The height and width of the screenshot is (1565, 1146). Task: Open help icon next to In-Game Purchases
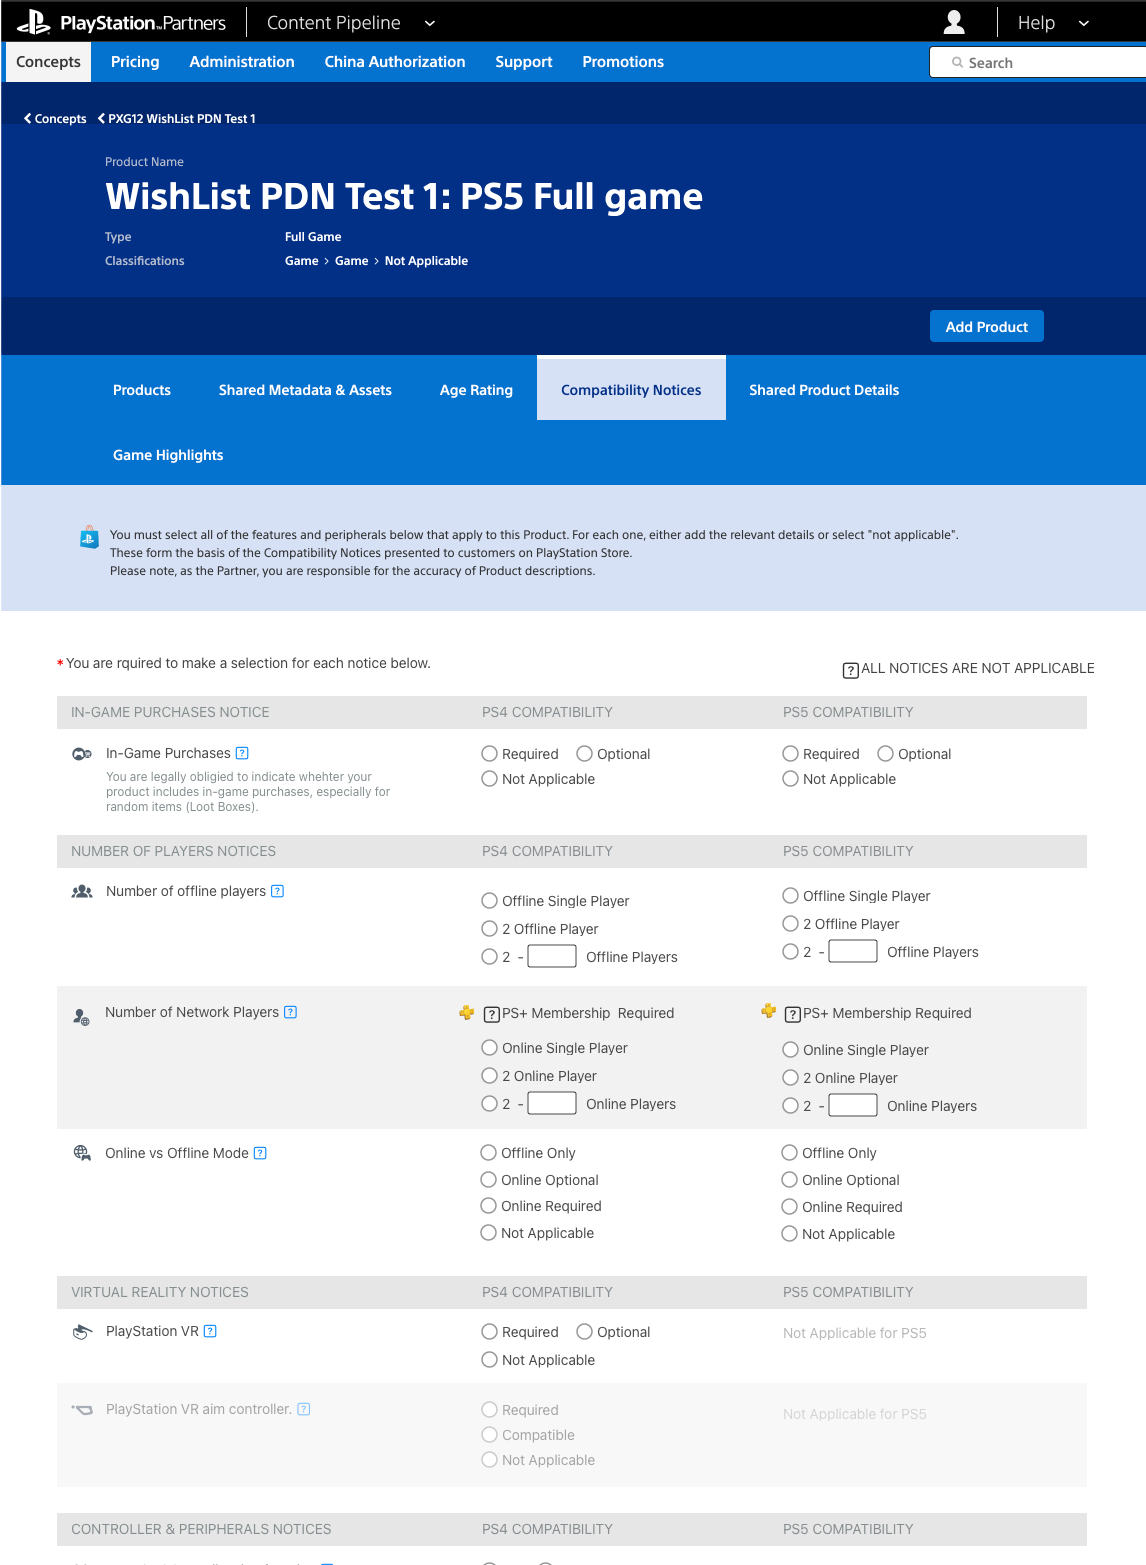pos(242,753)
